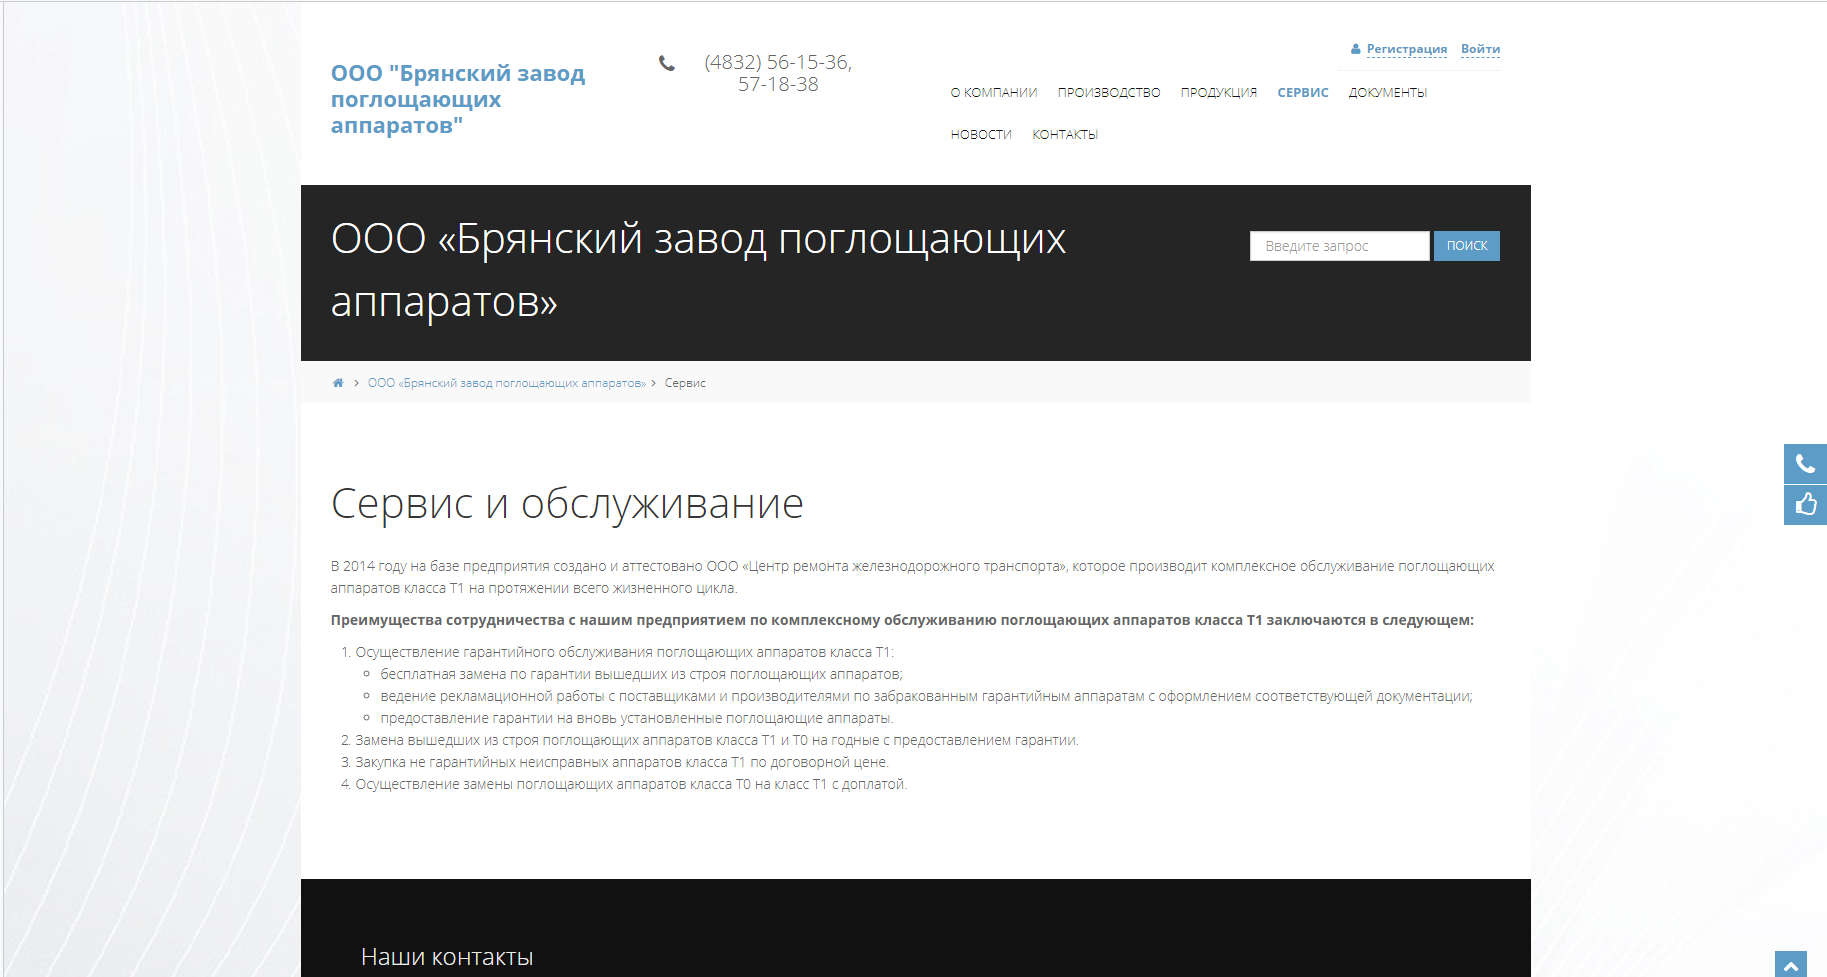Click the scroll-to-top arrow button
This screenshot has width=1827, height=977.
pos(1791,964)
